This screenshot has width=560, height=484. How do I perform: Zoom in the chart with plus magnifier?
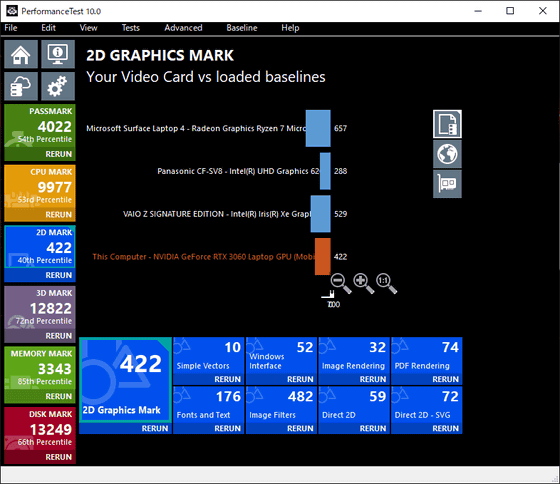[x=364, y=284]
